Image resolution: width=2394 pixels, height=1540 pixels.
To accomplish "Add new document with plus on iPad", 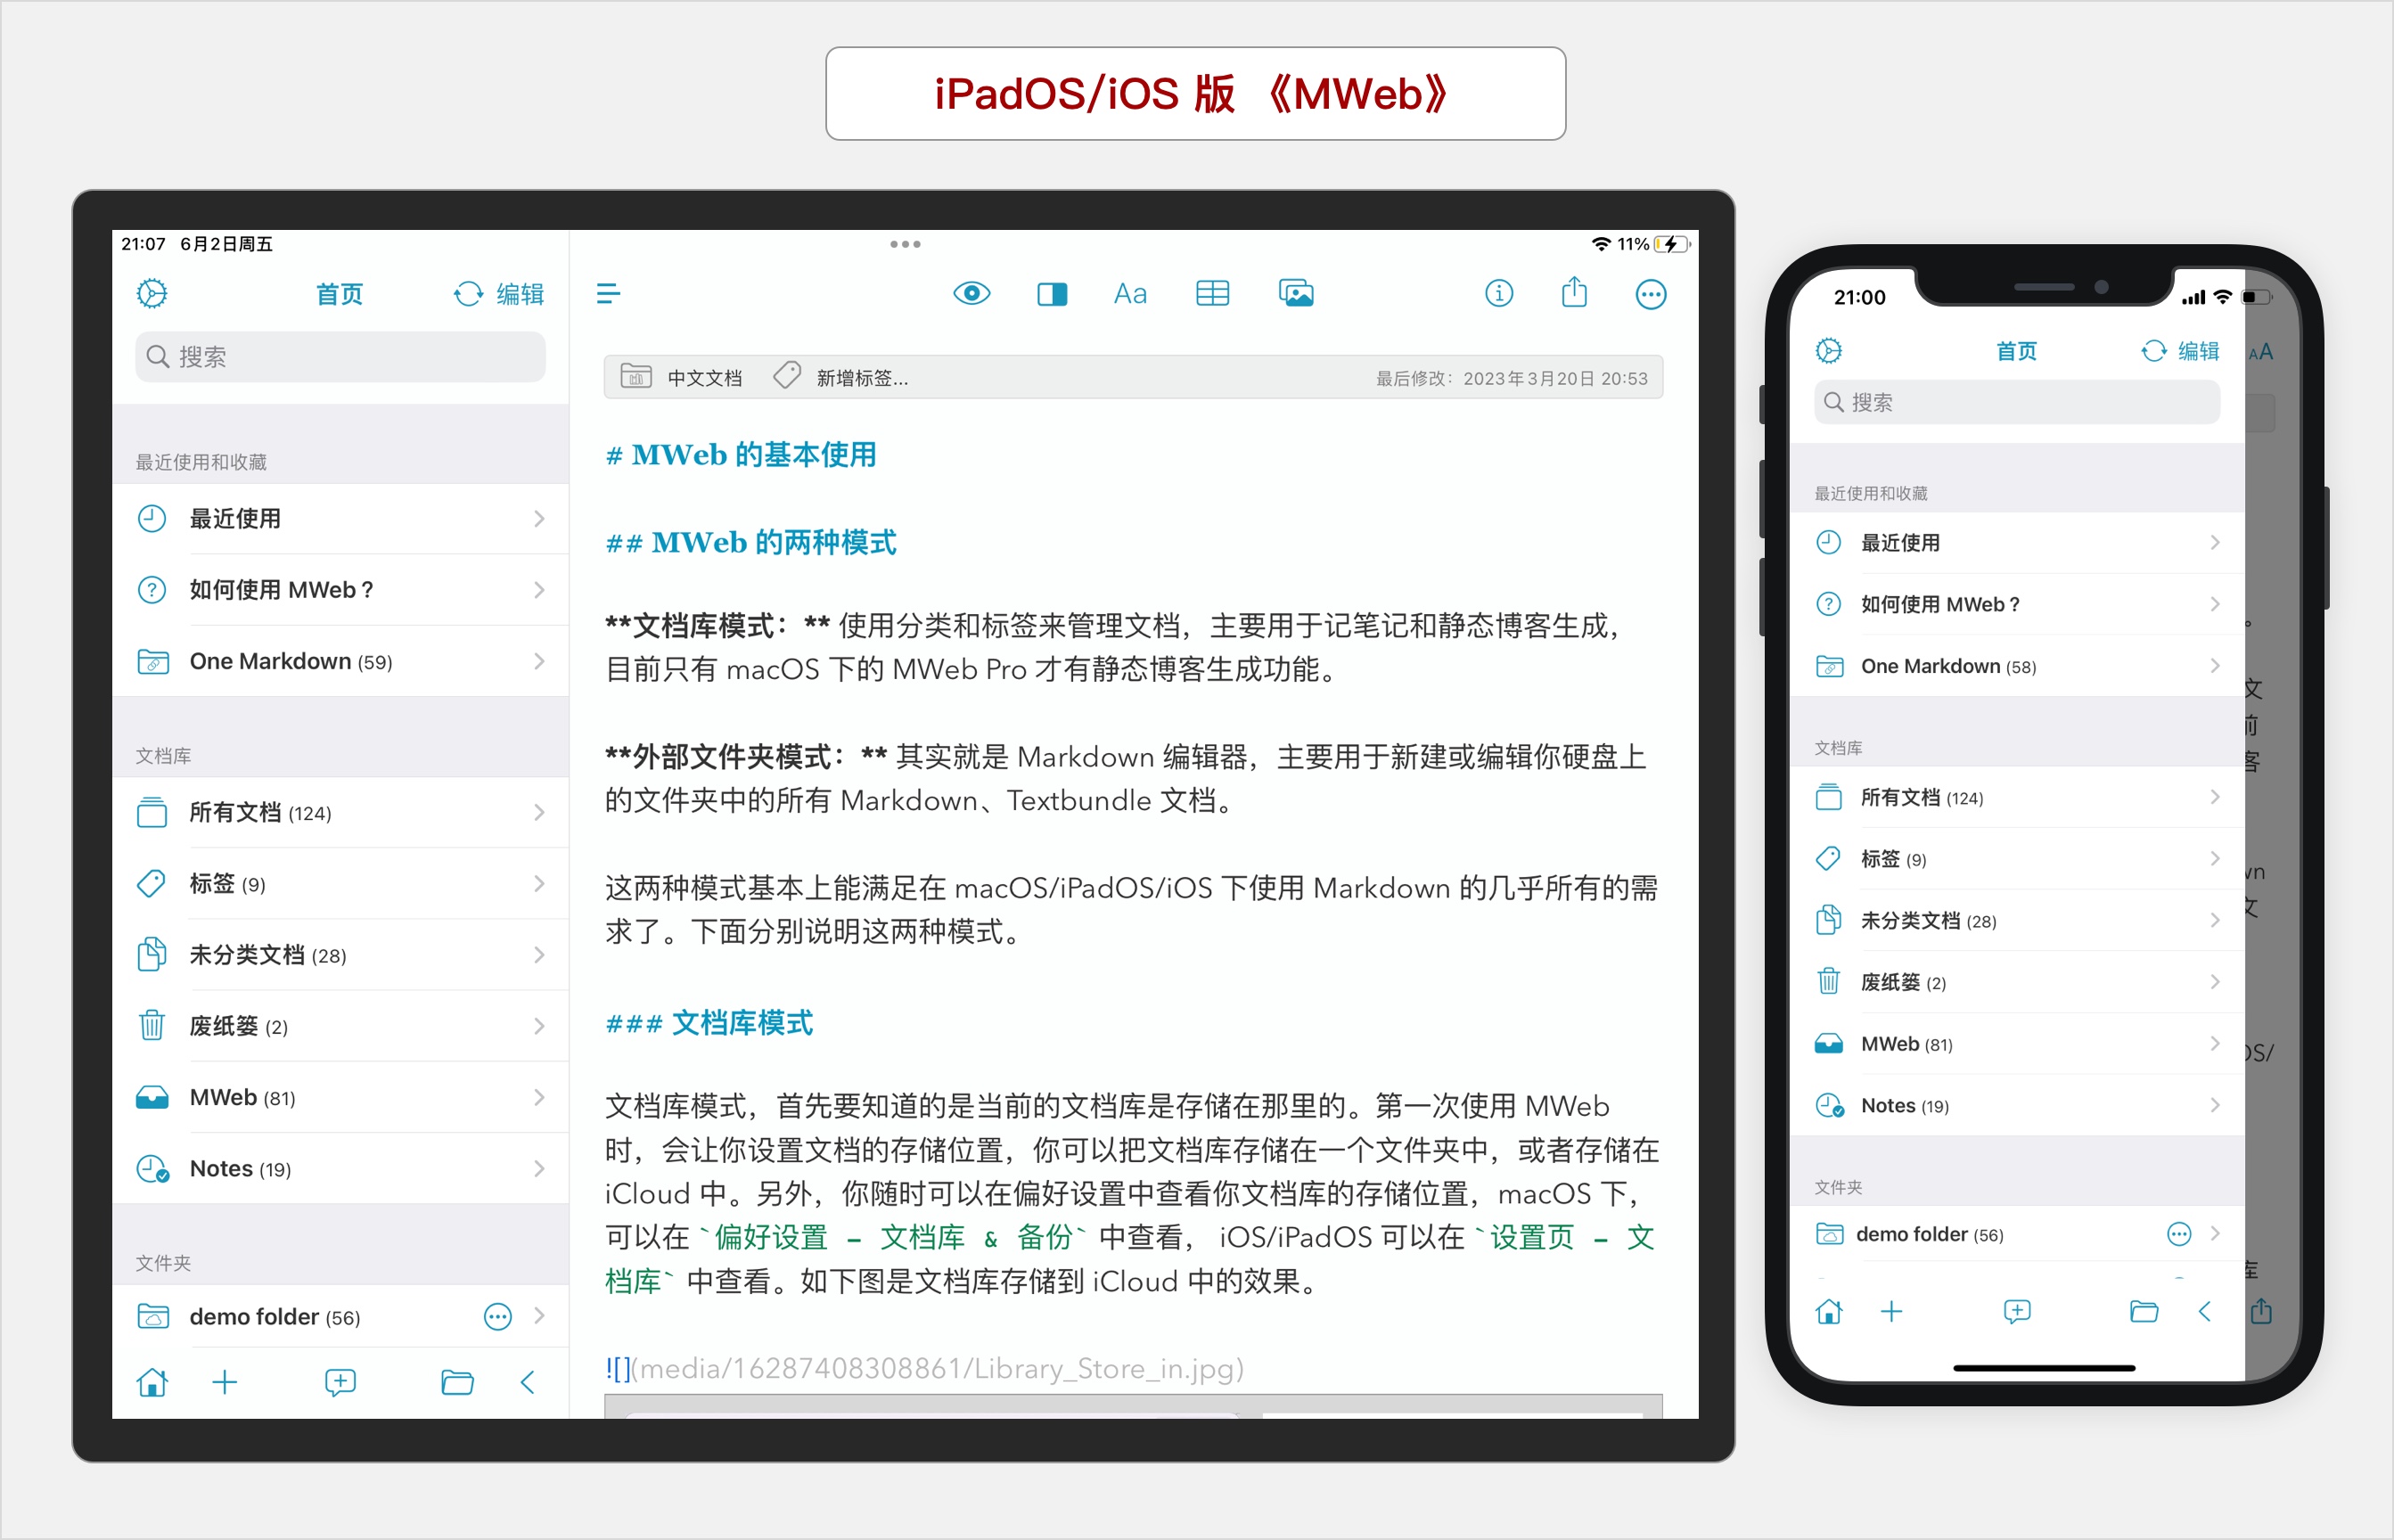I will pyautogui.click(x=225, y=1382).
